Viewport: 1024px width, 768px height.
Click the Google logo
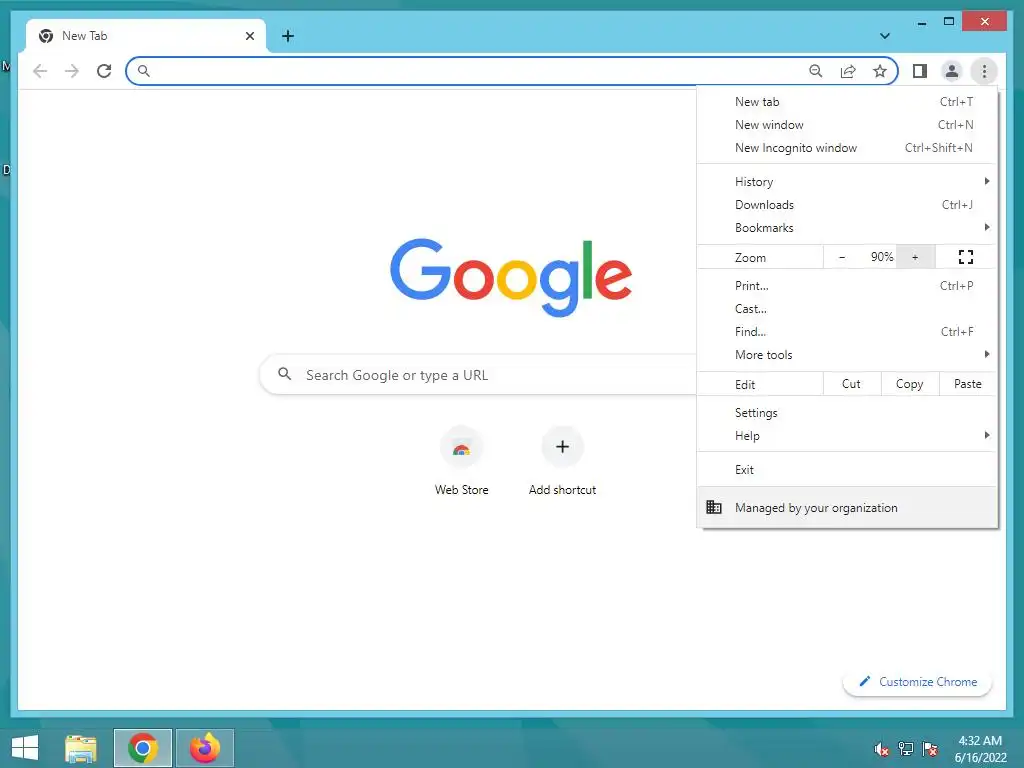click(511, 277)
